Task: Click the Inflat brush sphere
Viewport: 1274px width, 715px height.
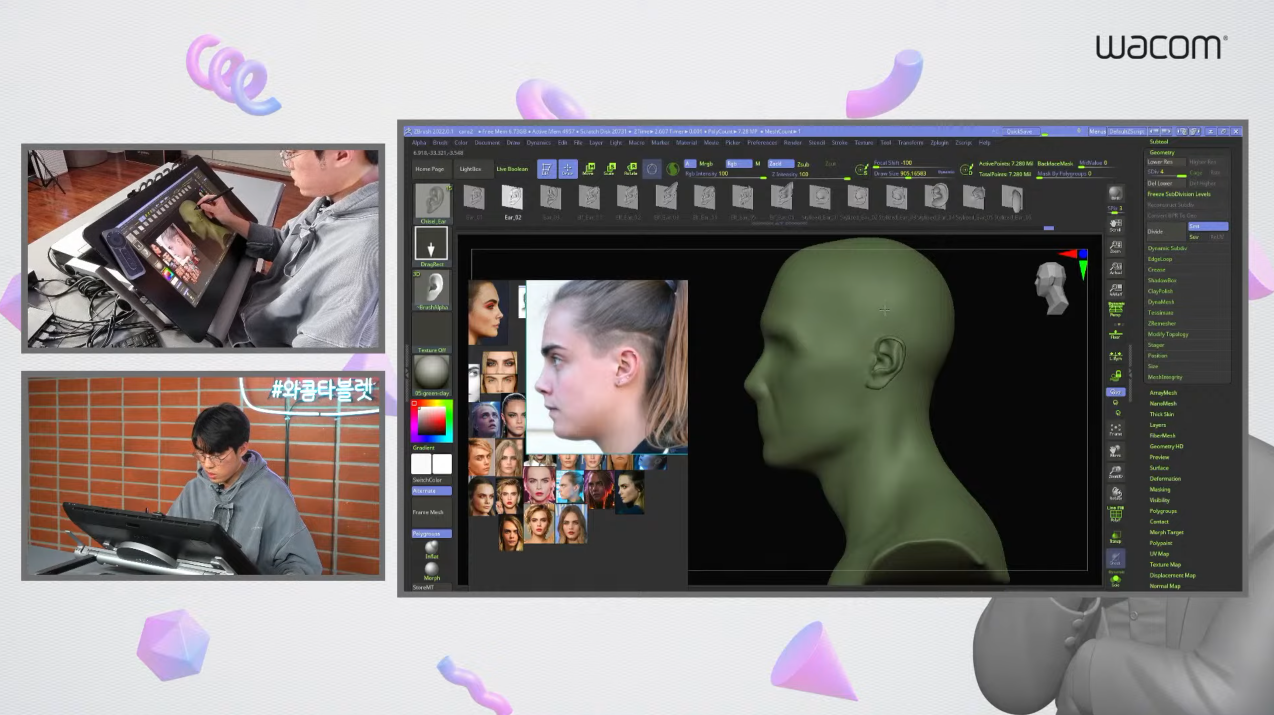Action: (432, 550)
